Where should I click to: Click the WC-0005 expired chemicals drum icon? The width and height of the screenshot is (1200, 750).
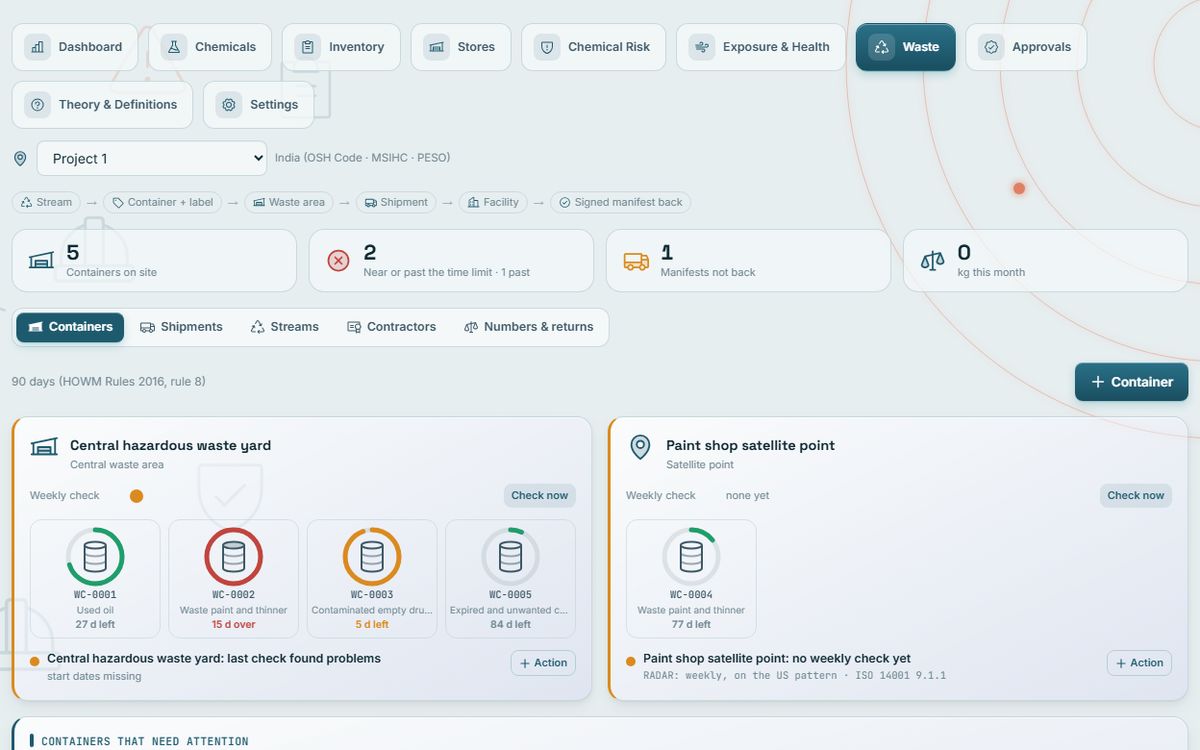click(510, 556)
